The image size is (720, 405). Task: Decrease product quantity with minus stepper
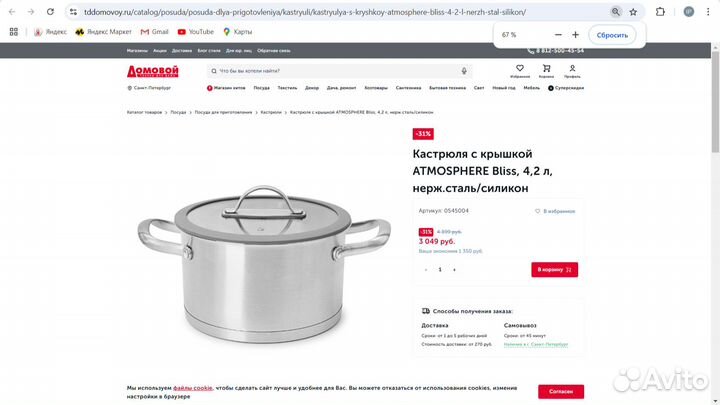pos(426,270)
